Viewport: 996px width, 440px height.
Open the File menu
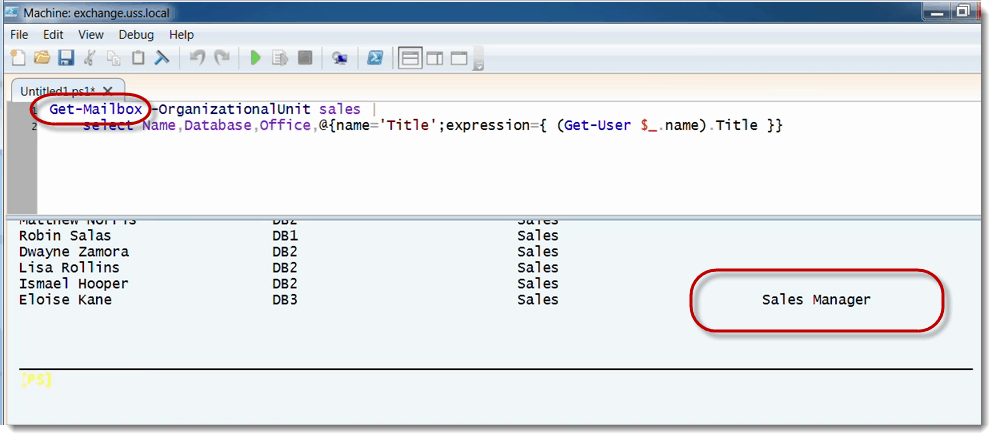tap(19, 34)
